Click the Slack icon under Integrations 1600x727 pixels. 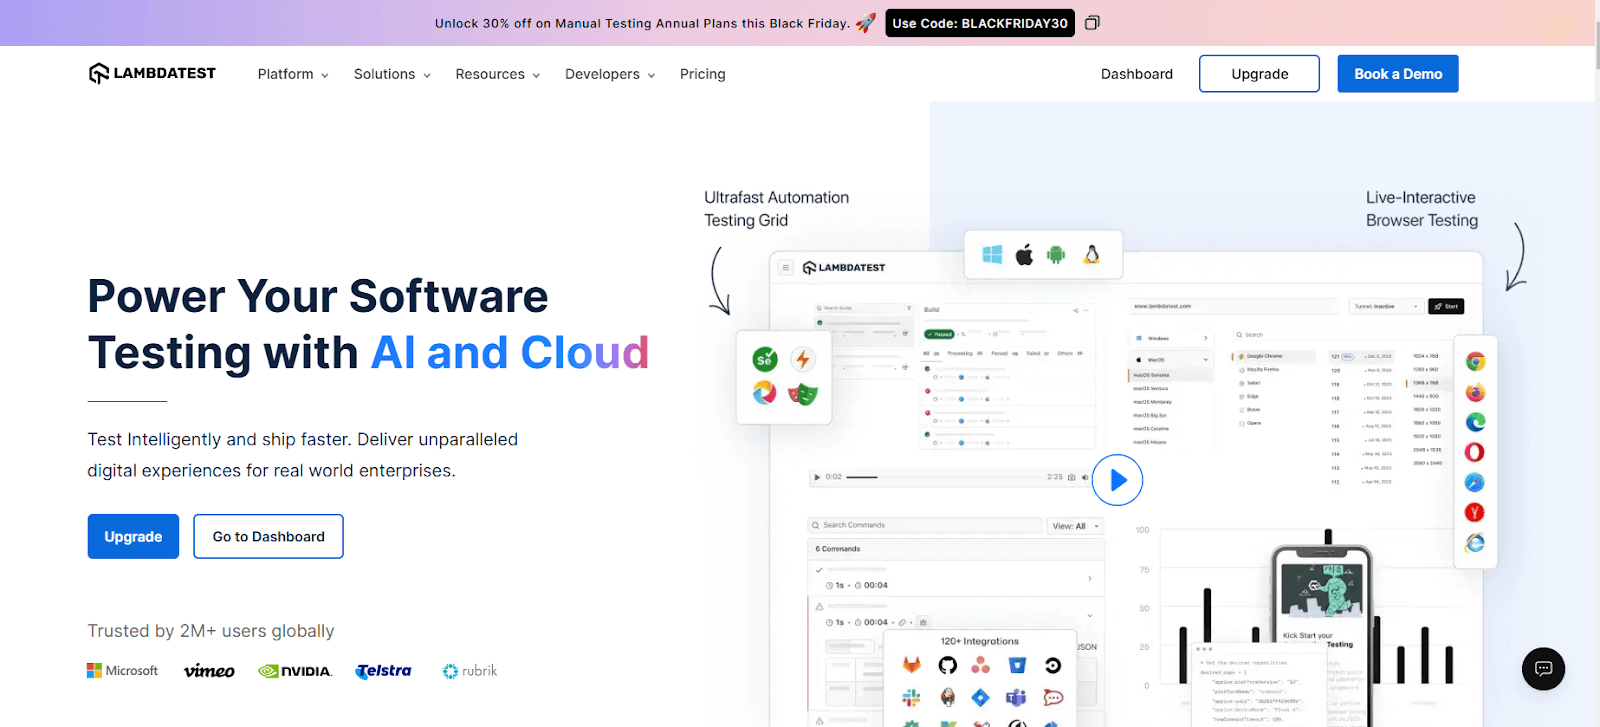(912, 697)
